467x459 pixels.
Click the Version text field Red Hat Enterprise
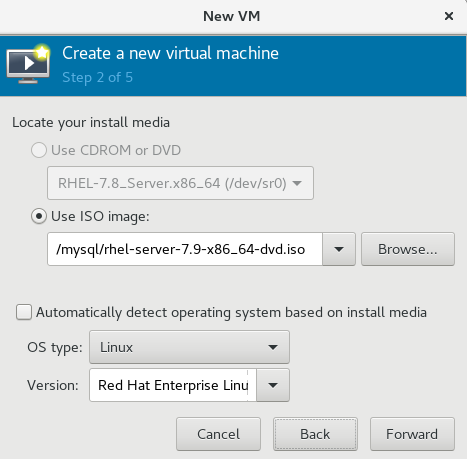tap(173, 385)
